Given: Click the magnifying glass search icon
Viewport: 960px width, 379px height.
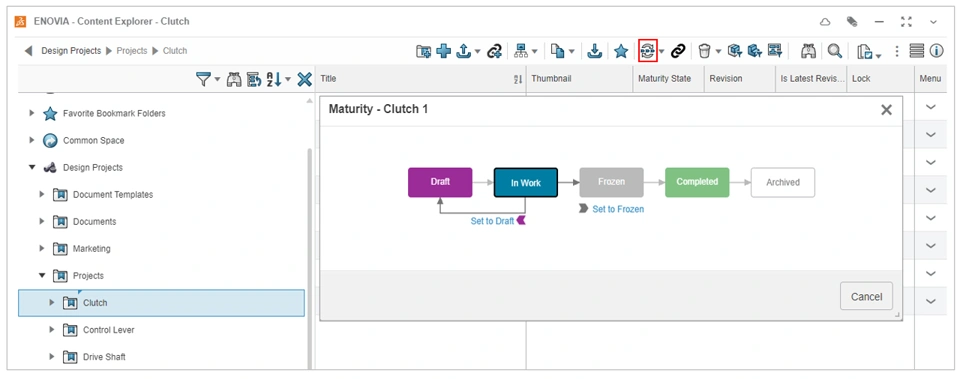Looking at the screenshot, I should (x=834, y=51).
